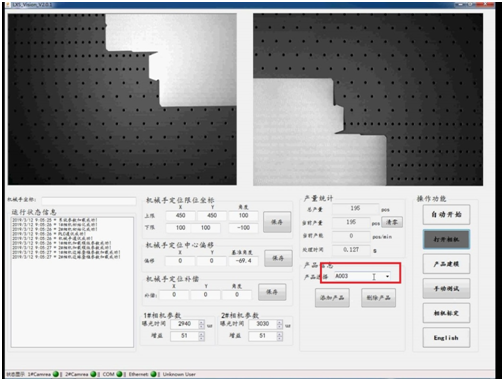Decrease camera 2 gain value stepper
This screenshot has width=504, height=381.
tap(279, 338)
